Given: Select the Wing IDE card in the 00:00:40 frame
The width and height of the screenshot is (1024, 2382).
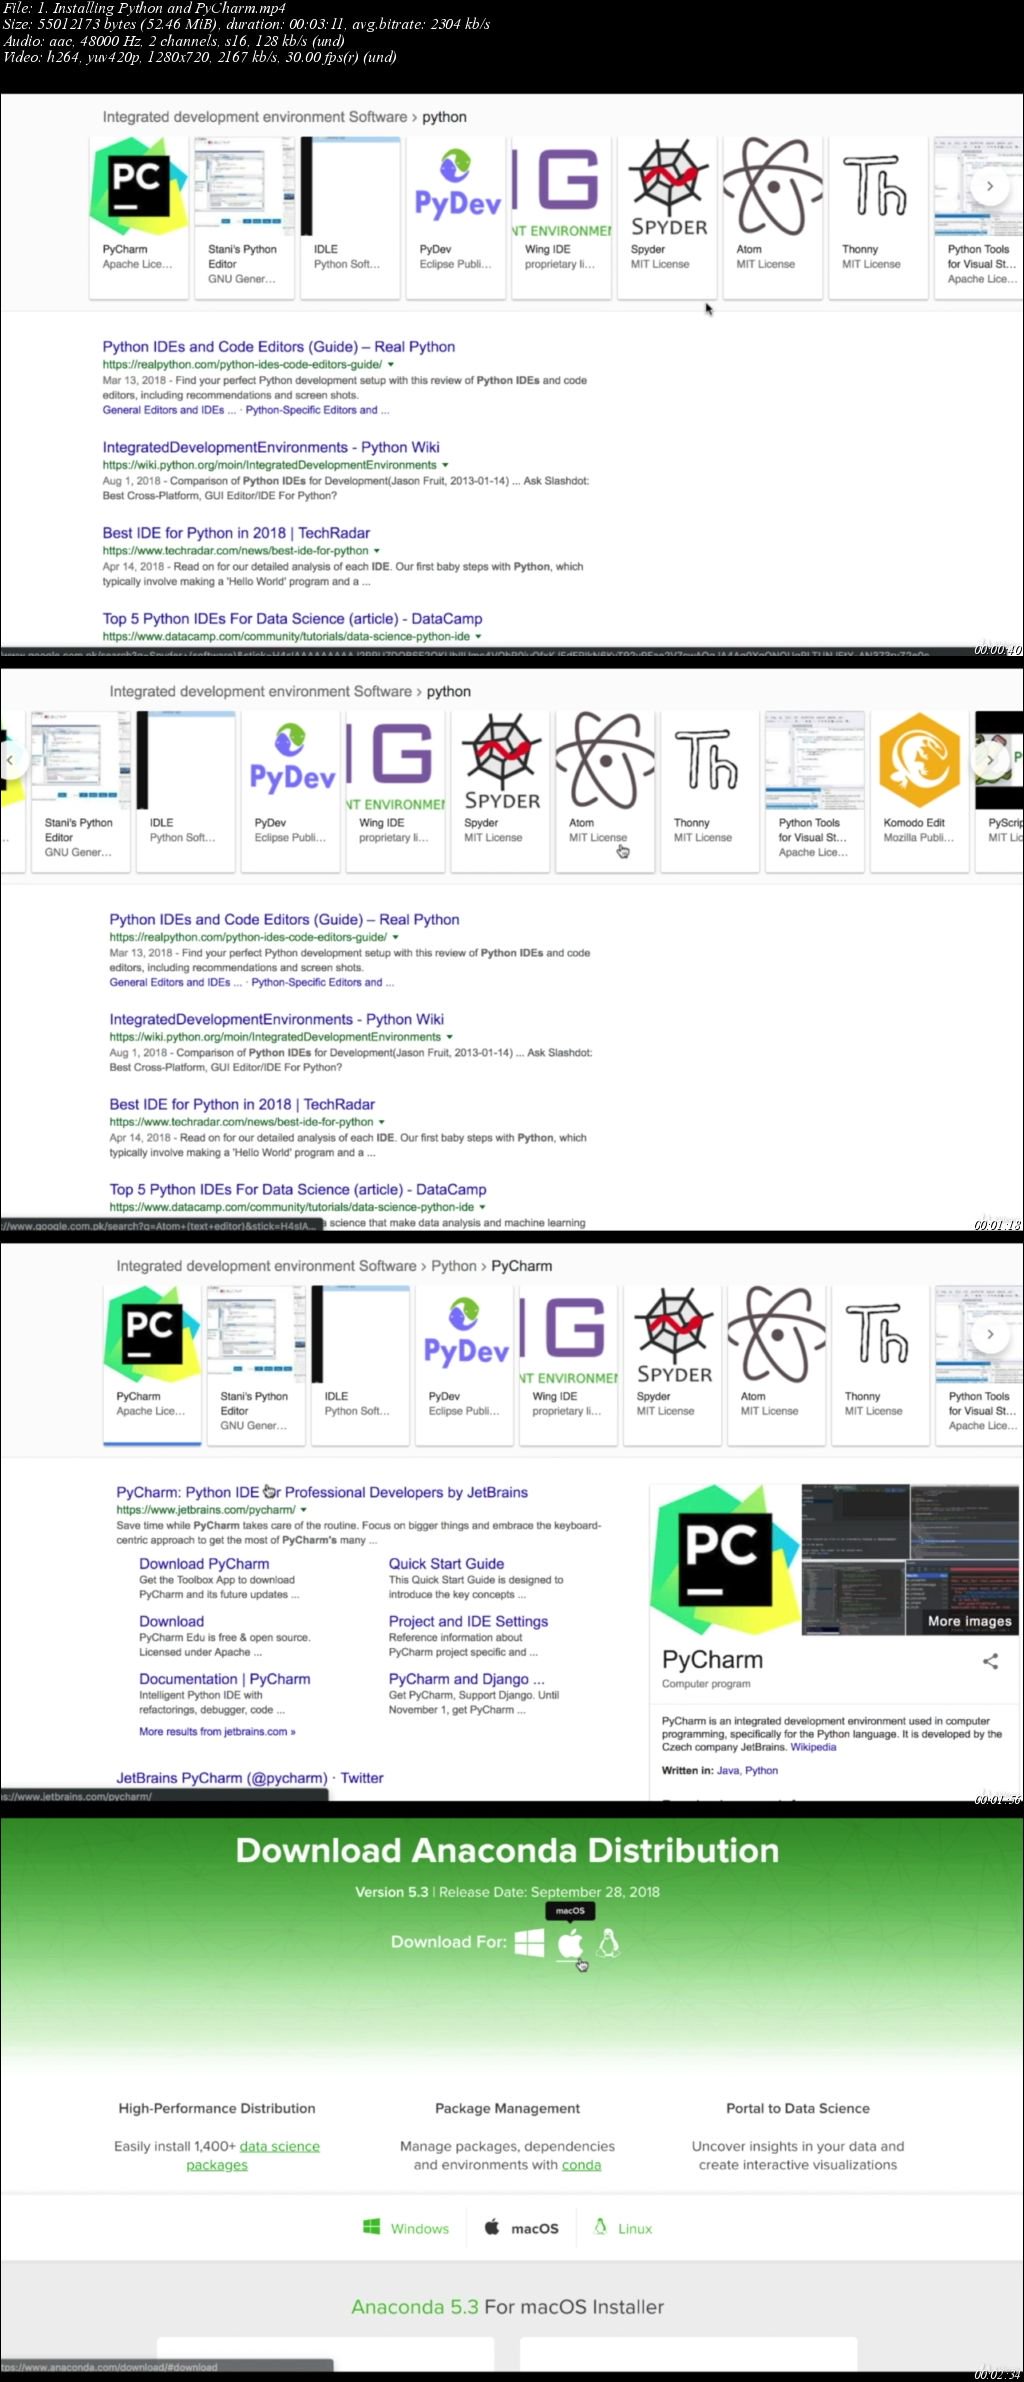Looking at the screenshot, I should [x=562, y=217].
